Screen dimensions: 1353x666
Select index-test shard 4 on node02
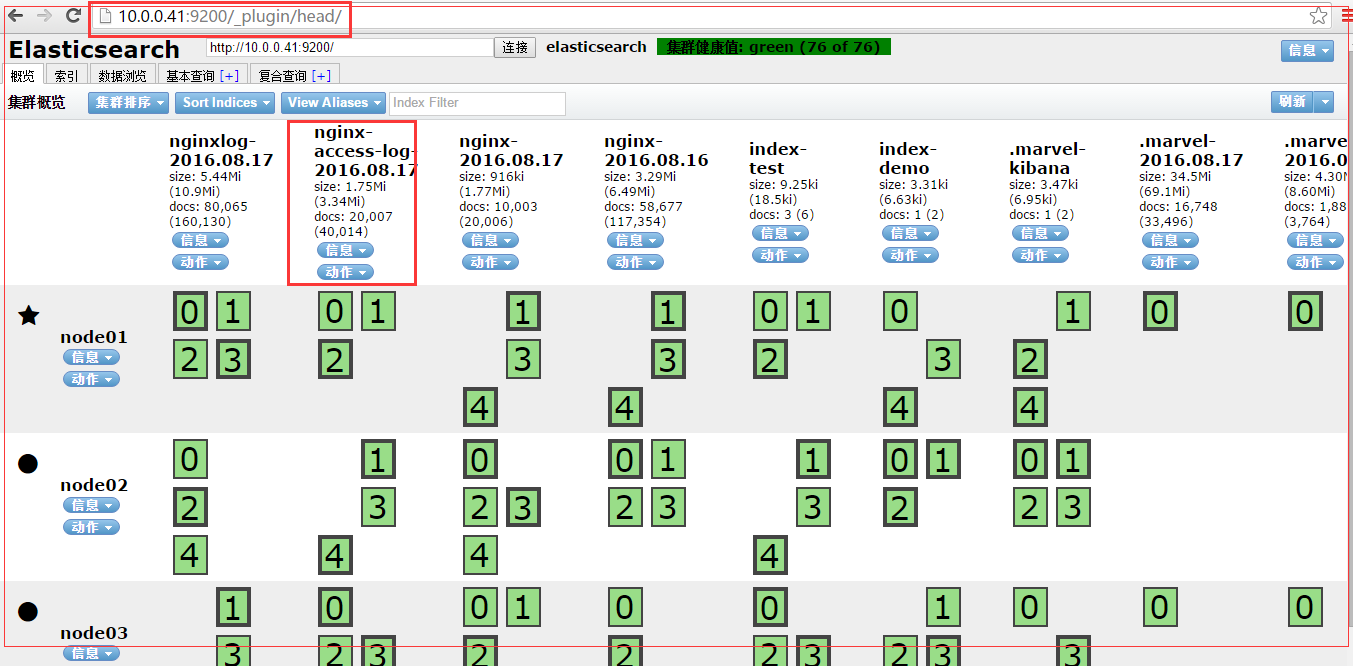[770, 554]
